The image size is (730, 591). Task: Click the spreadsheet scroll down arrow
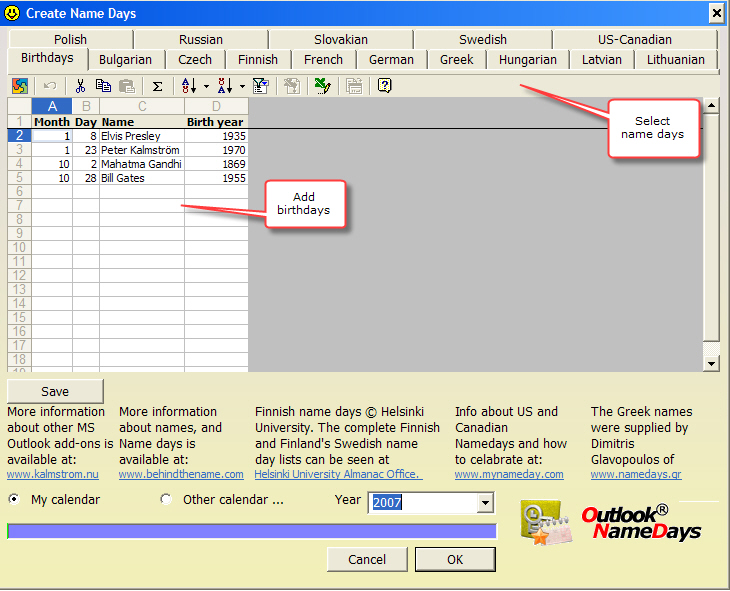point(711,364)
